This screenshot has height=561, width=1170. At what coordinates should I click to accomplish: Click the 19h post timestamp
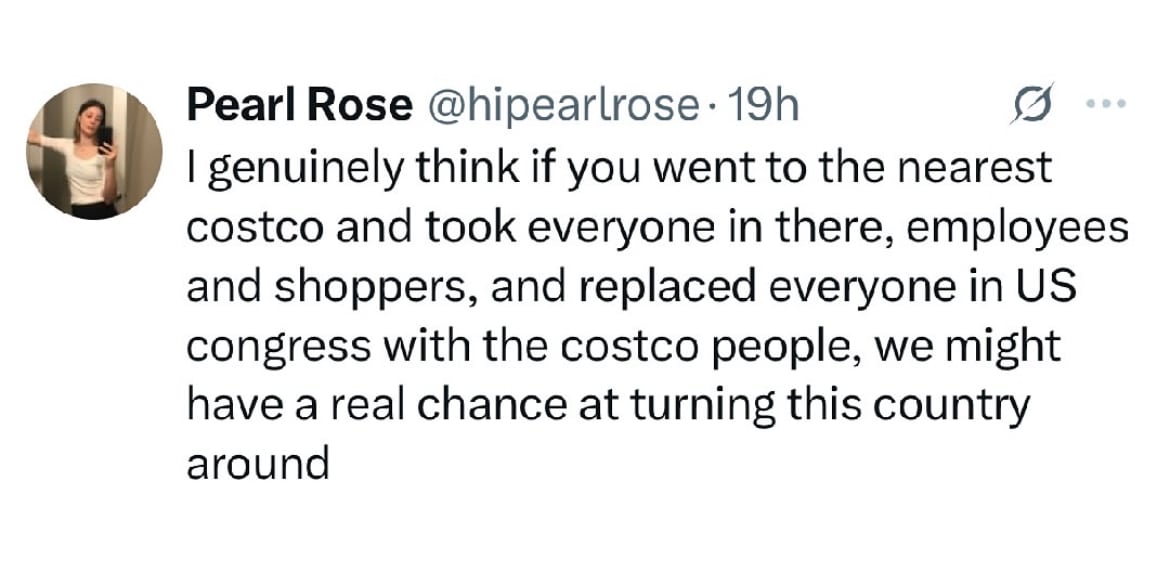(766, 104)
